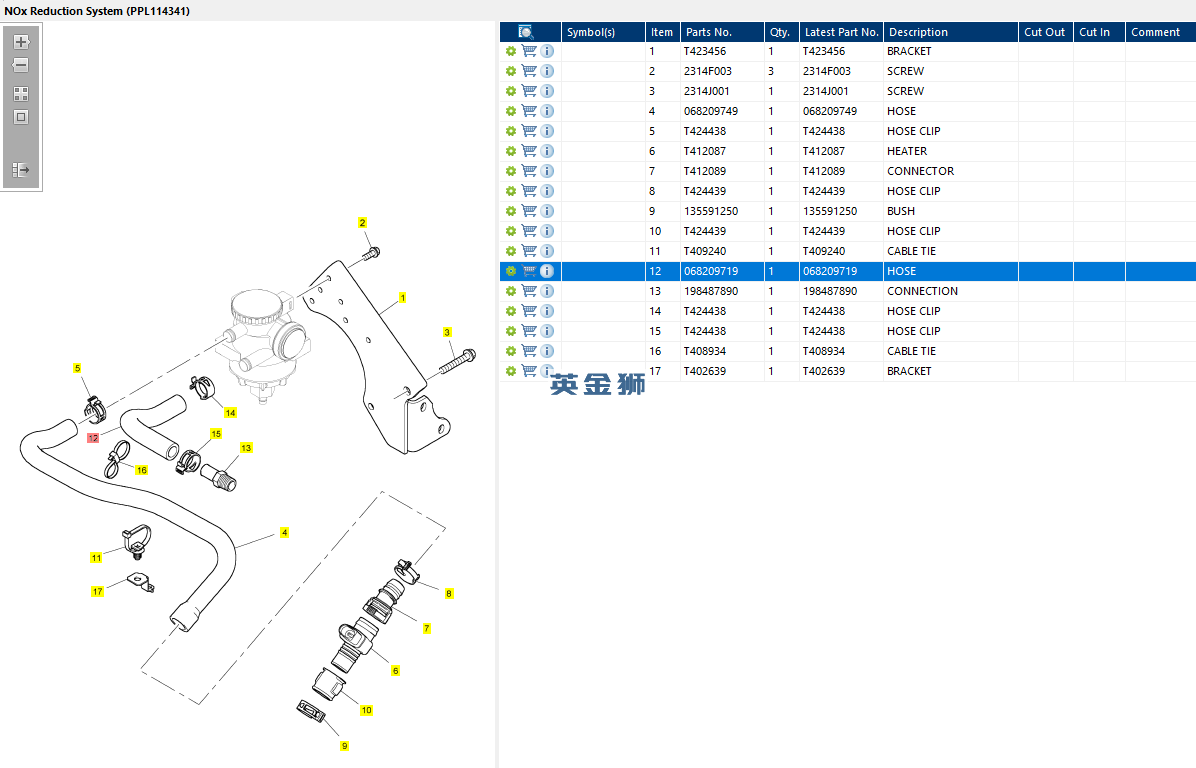Click the four-squares view button in diagram toolbar
Viewport: 1196px width, 768px height.
(x=21, y=94)
